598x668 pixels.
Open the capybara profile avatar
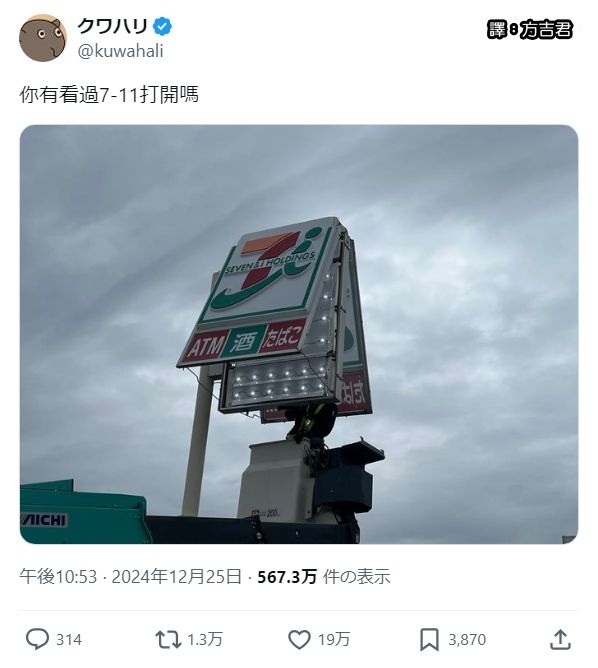pyautogui.click(x=43, y=38)
